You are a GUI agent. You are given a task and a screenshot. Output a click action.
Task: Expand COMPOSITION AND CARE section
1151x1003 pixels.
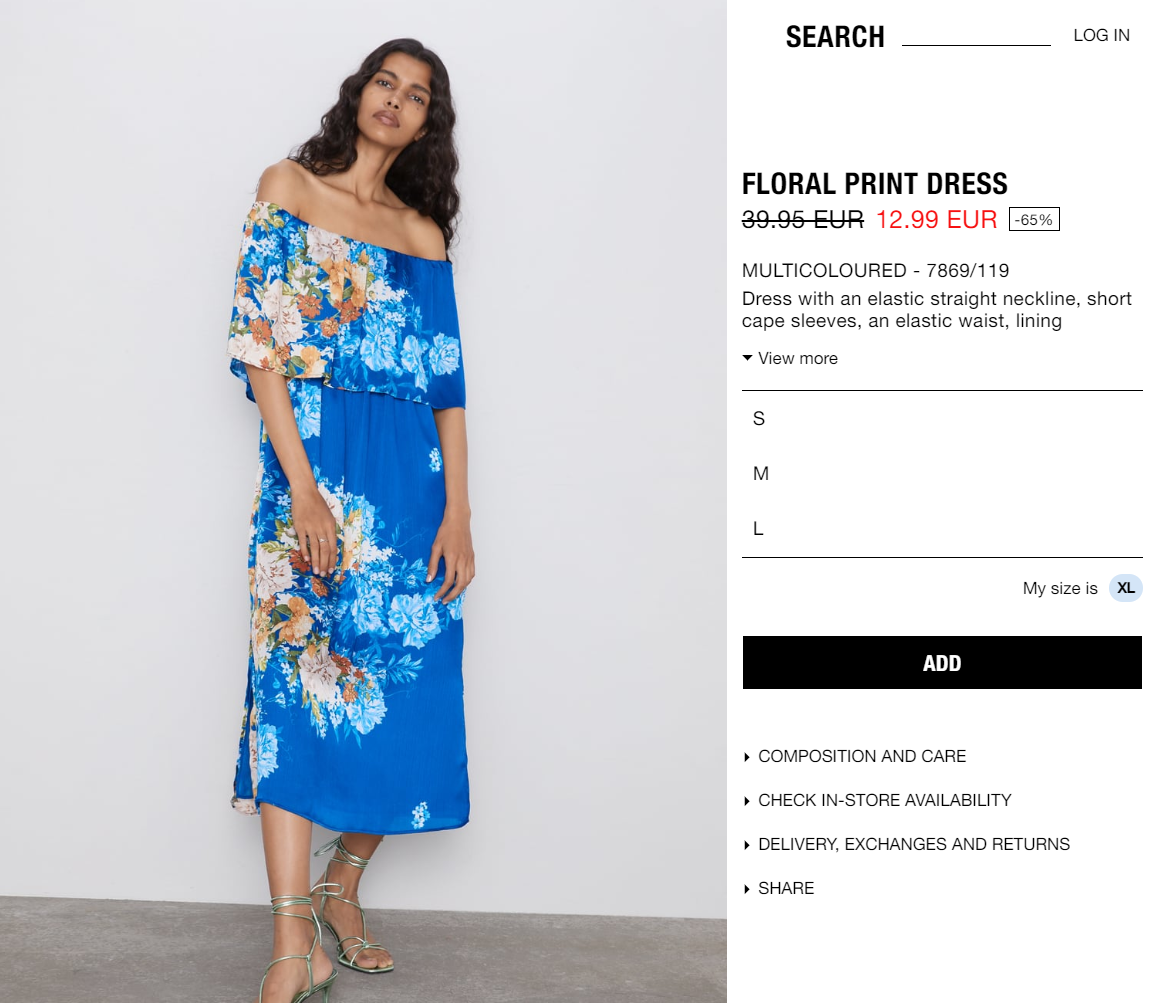coord(862,756)
